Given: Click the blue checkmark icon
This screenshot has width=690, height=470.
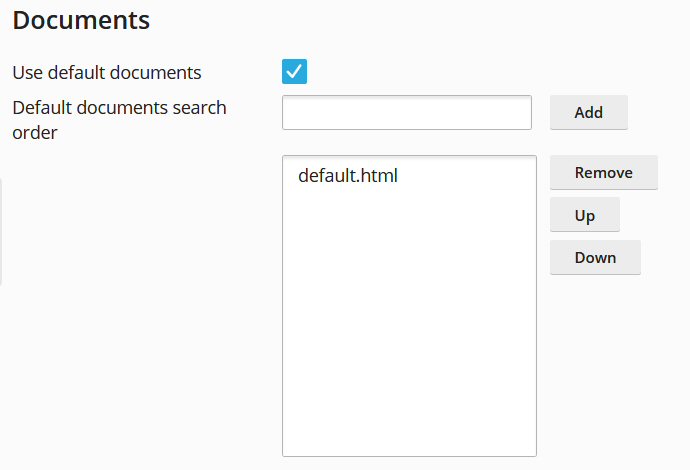Looking at the screenshot, I should tap(294, 71).
